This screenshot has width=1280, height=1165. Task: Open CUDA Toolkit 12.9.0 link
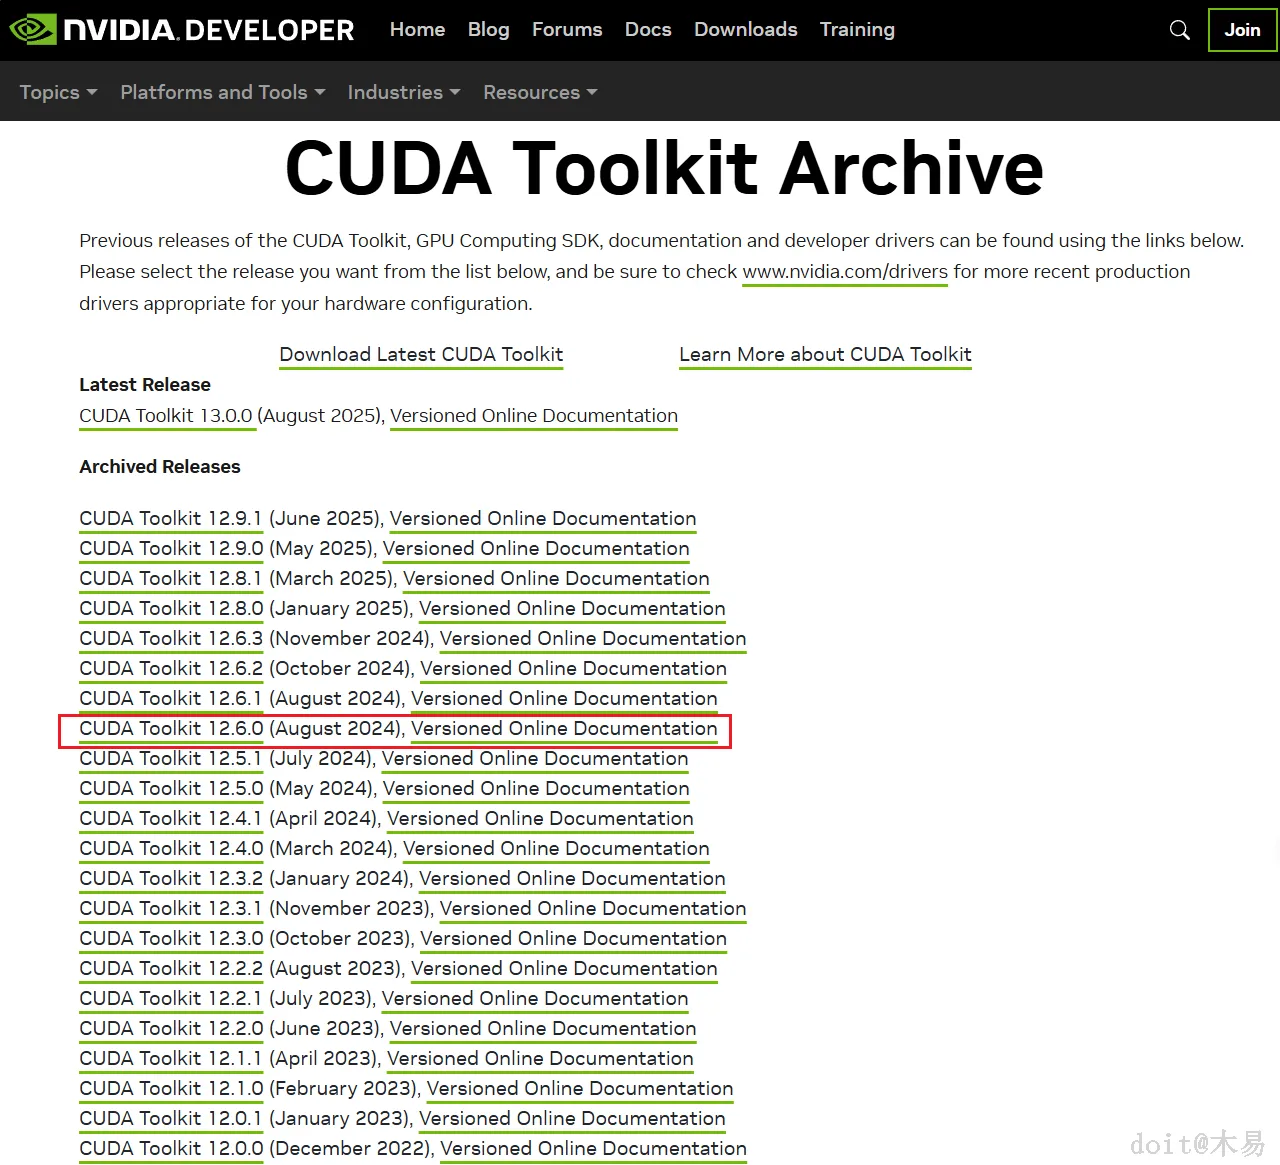[x=171, y=549]
